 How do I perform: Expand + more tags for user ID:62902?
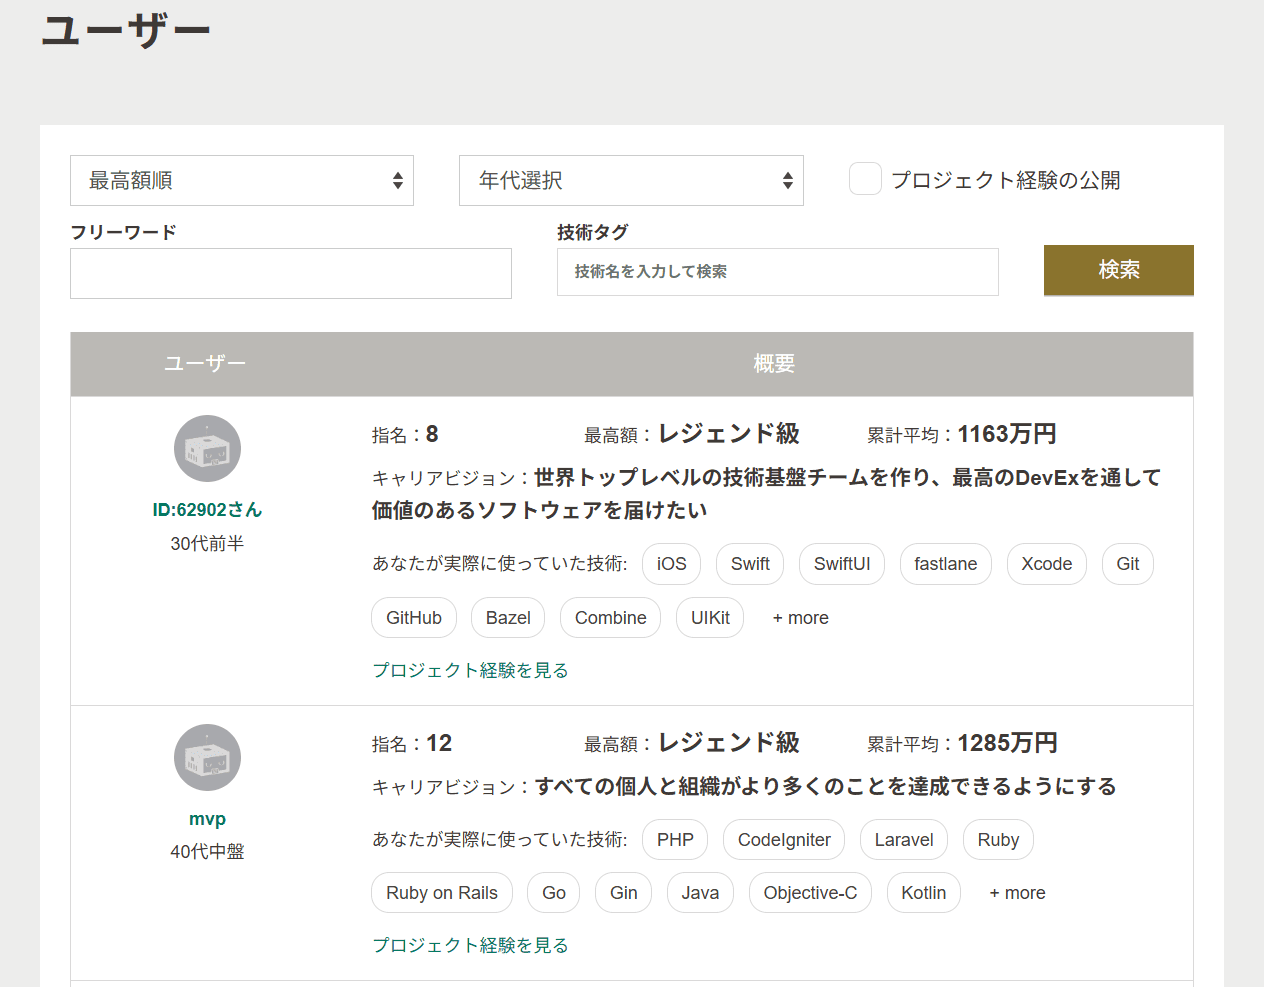coord(800,618)
